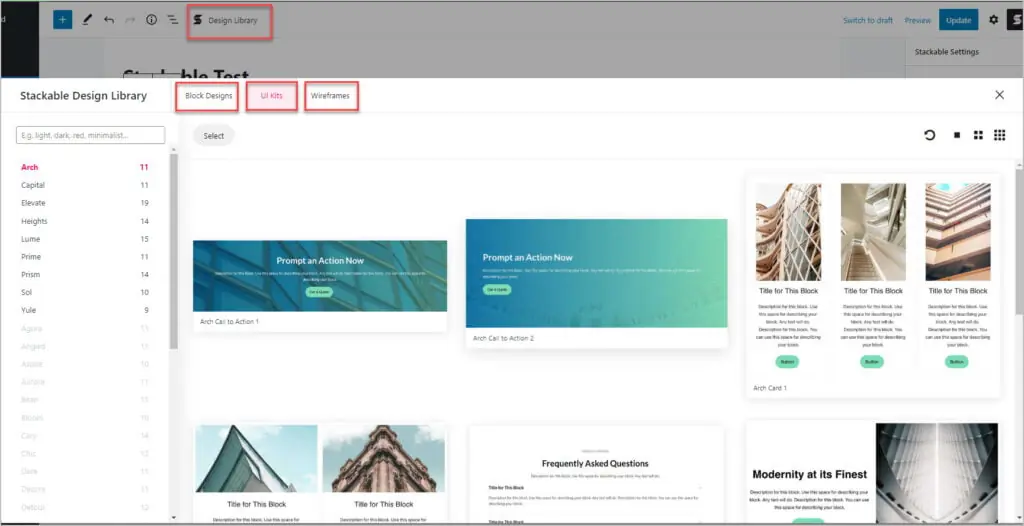The width and height of the screenshot is (1024, 526).
Task: Select the Yule UI kit
Action: 85,310
